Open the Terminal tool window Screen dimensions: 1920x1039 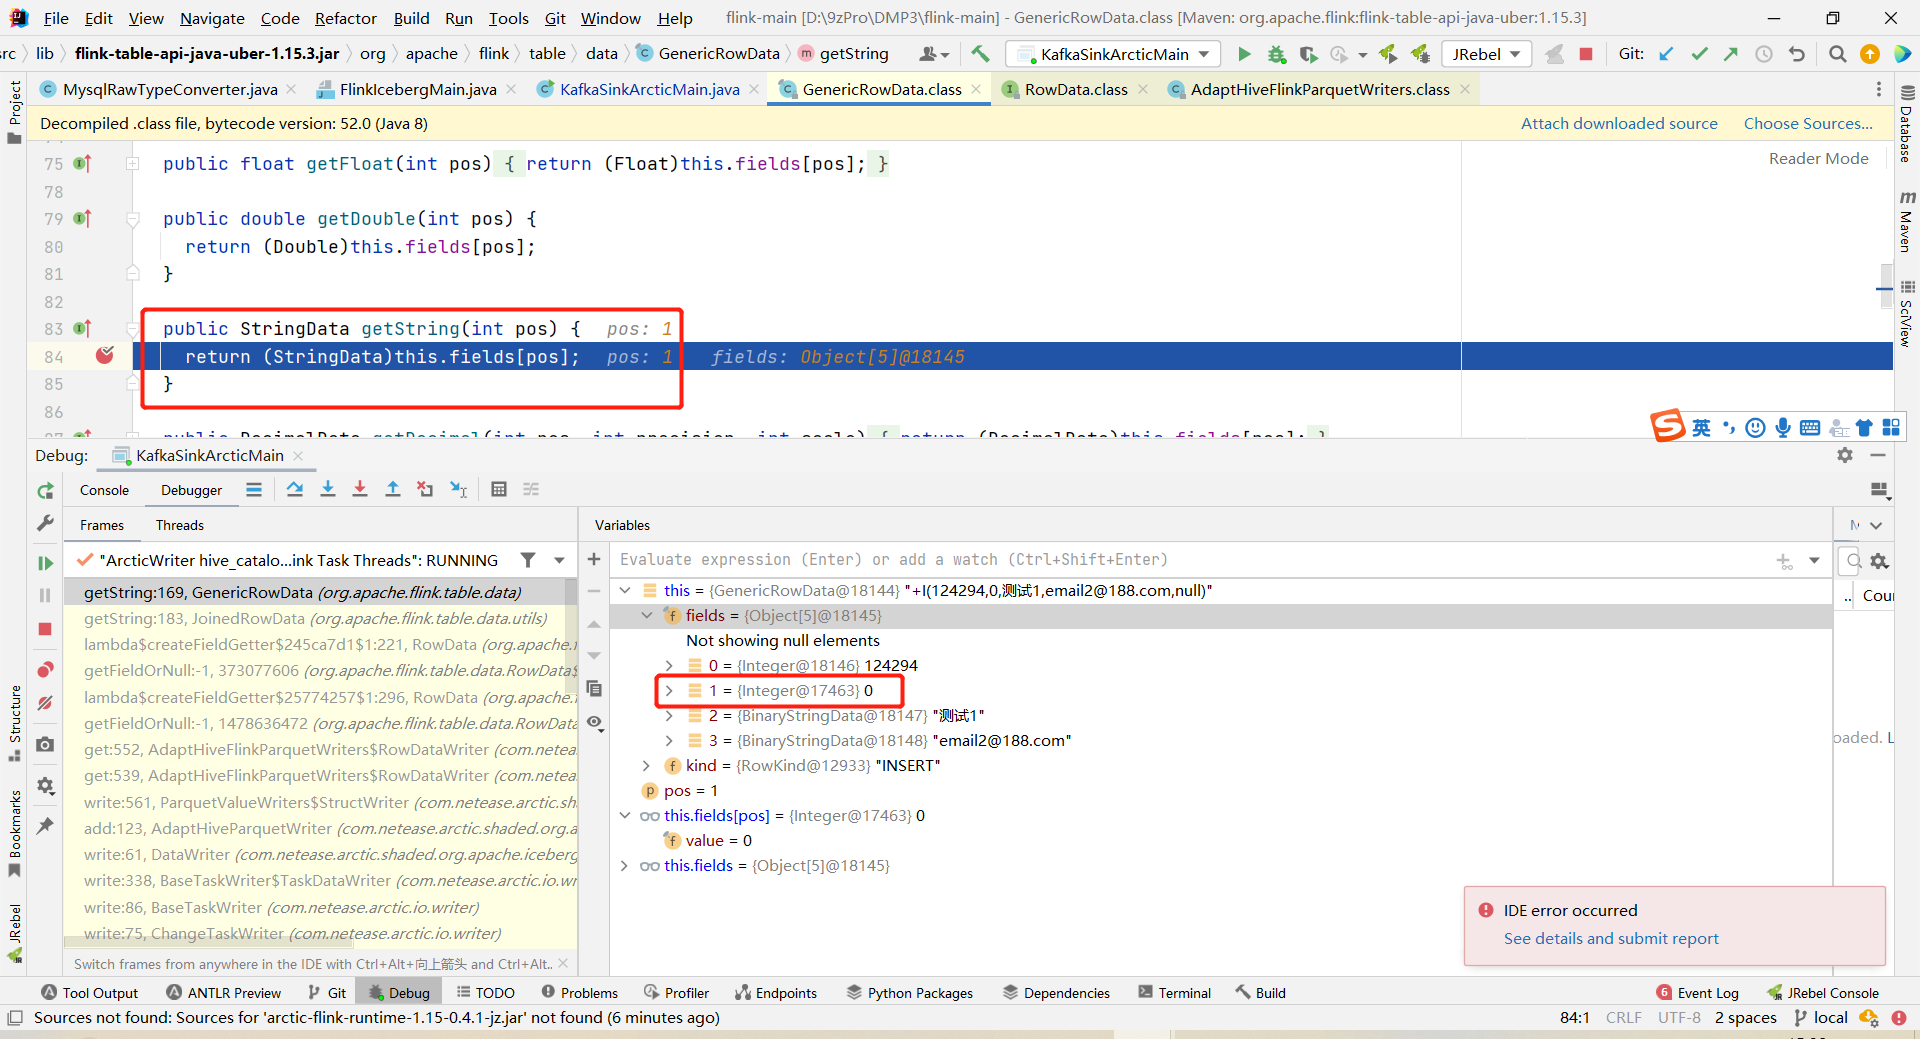[1174, 993]
